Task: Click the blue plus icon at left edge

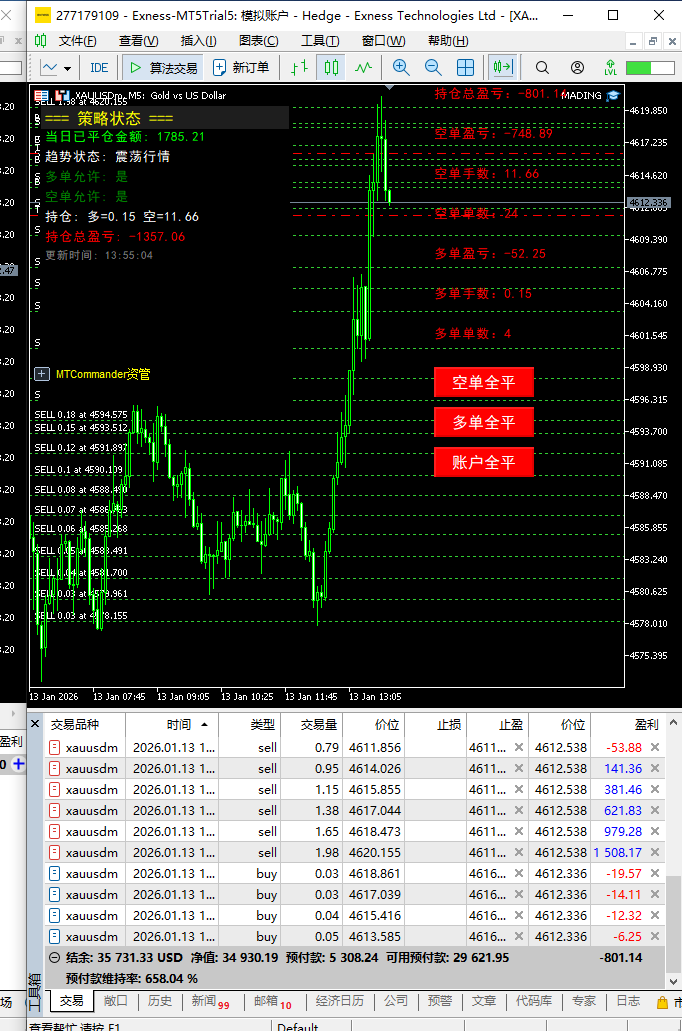Action: point(18,763)
